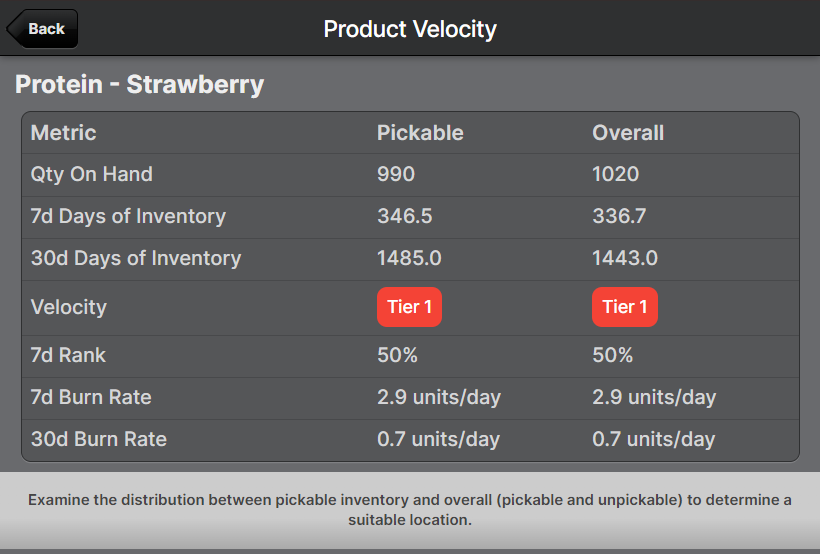This screenshot has width=820, height=554.
Task: Click the Pickable column header
Action: click(420, 133)
